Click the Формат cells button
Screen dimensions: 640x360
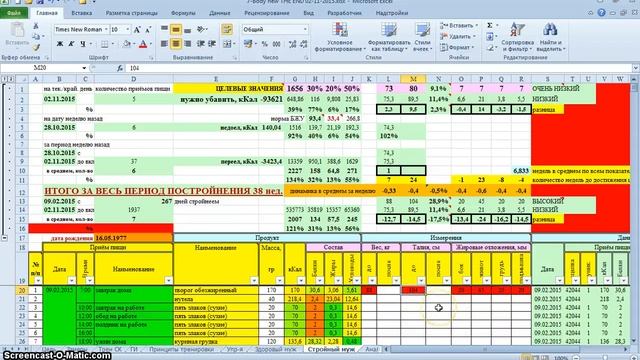pos(457,47)
